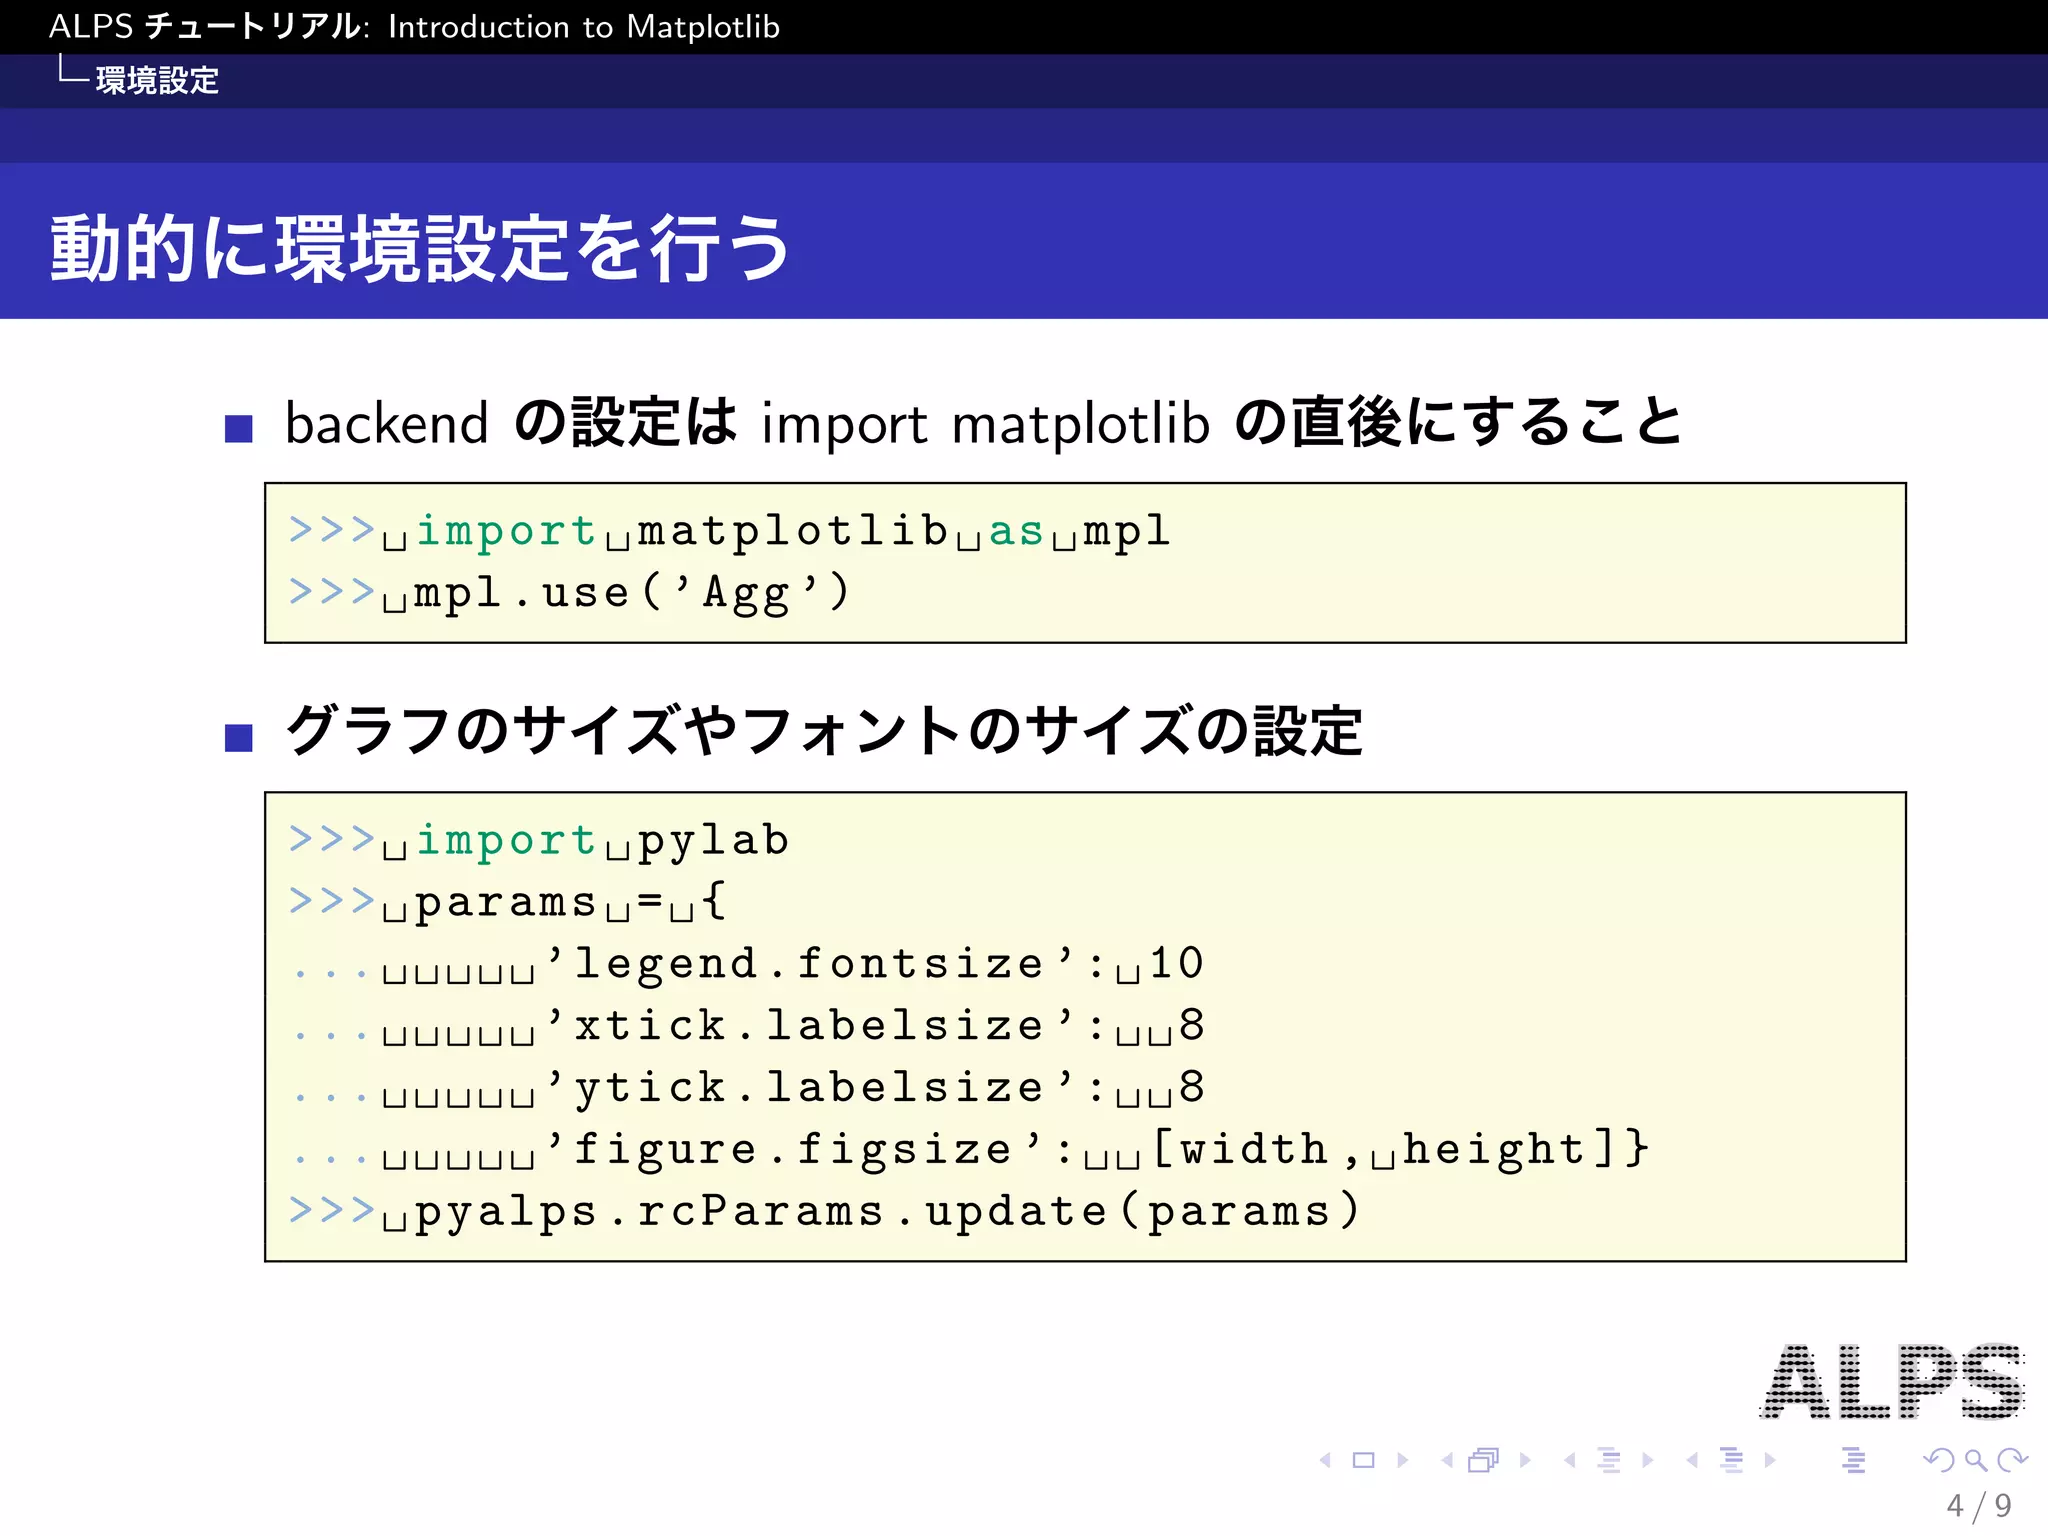Click the code line 'import matplotlib as mpl'
Screen dimensions: 2048x1536
point(729,531)
